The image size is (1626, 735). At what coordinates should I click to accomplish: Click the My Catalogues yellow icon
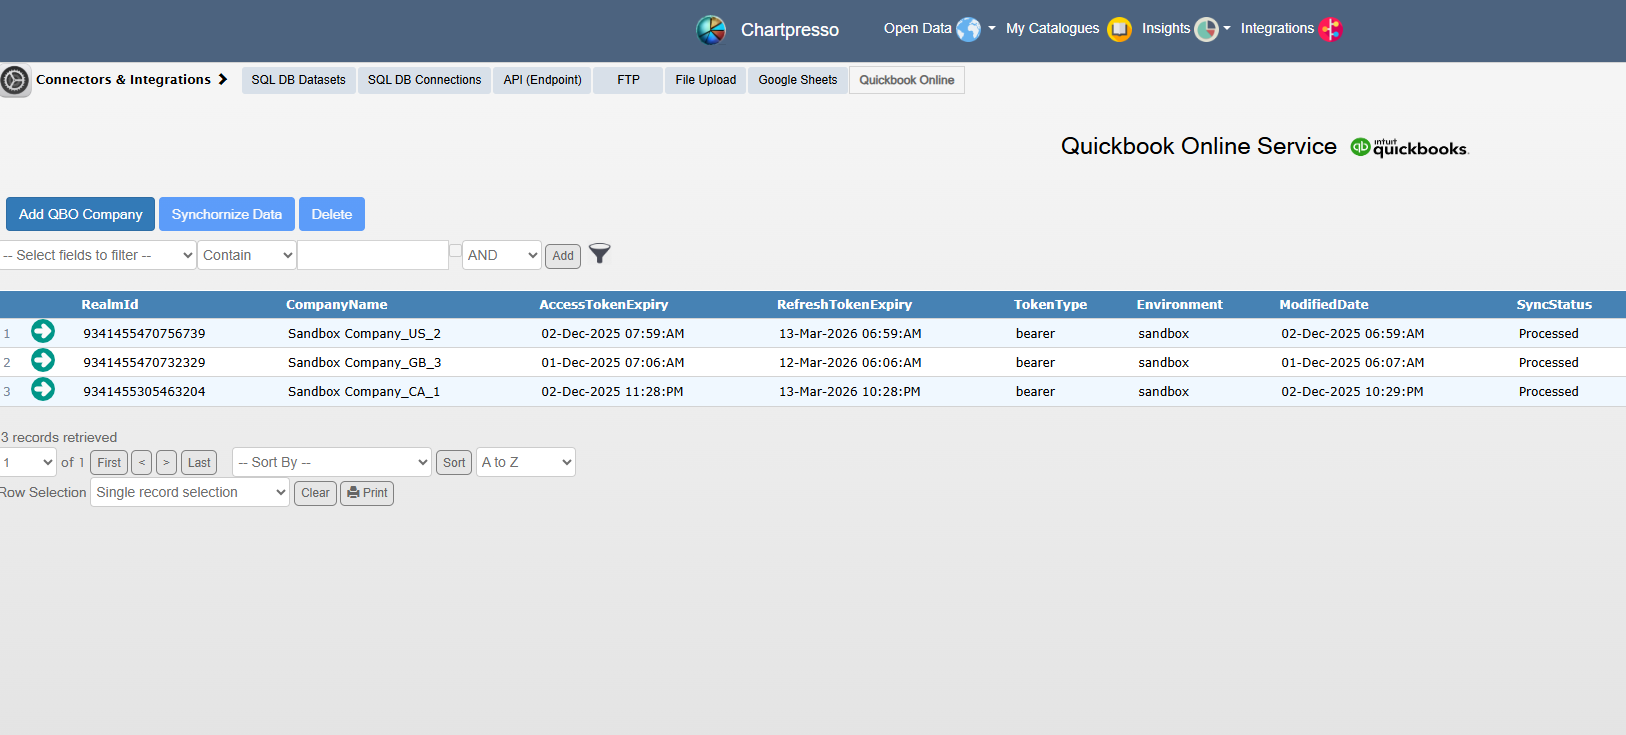1119,29
